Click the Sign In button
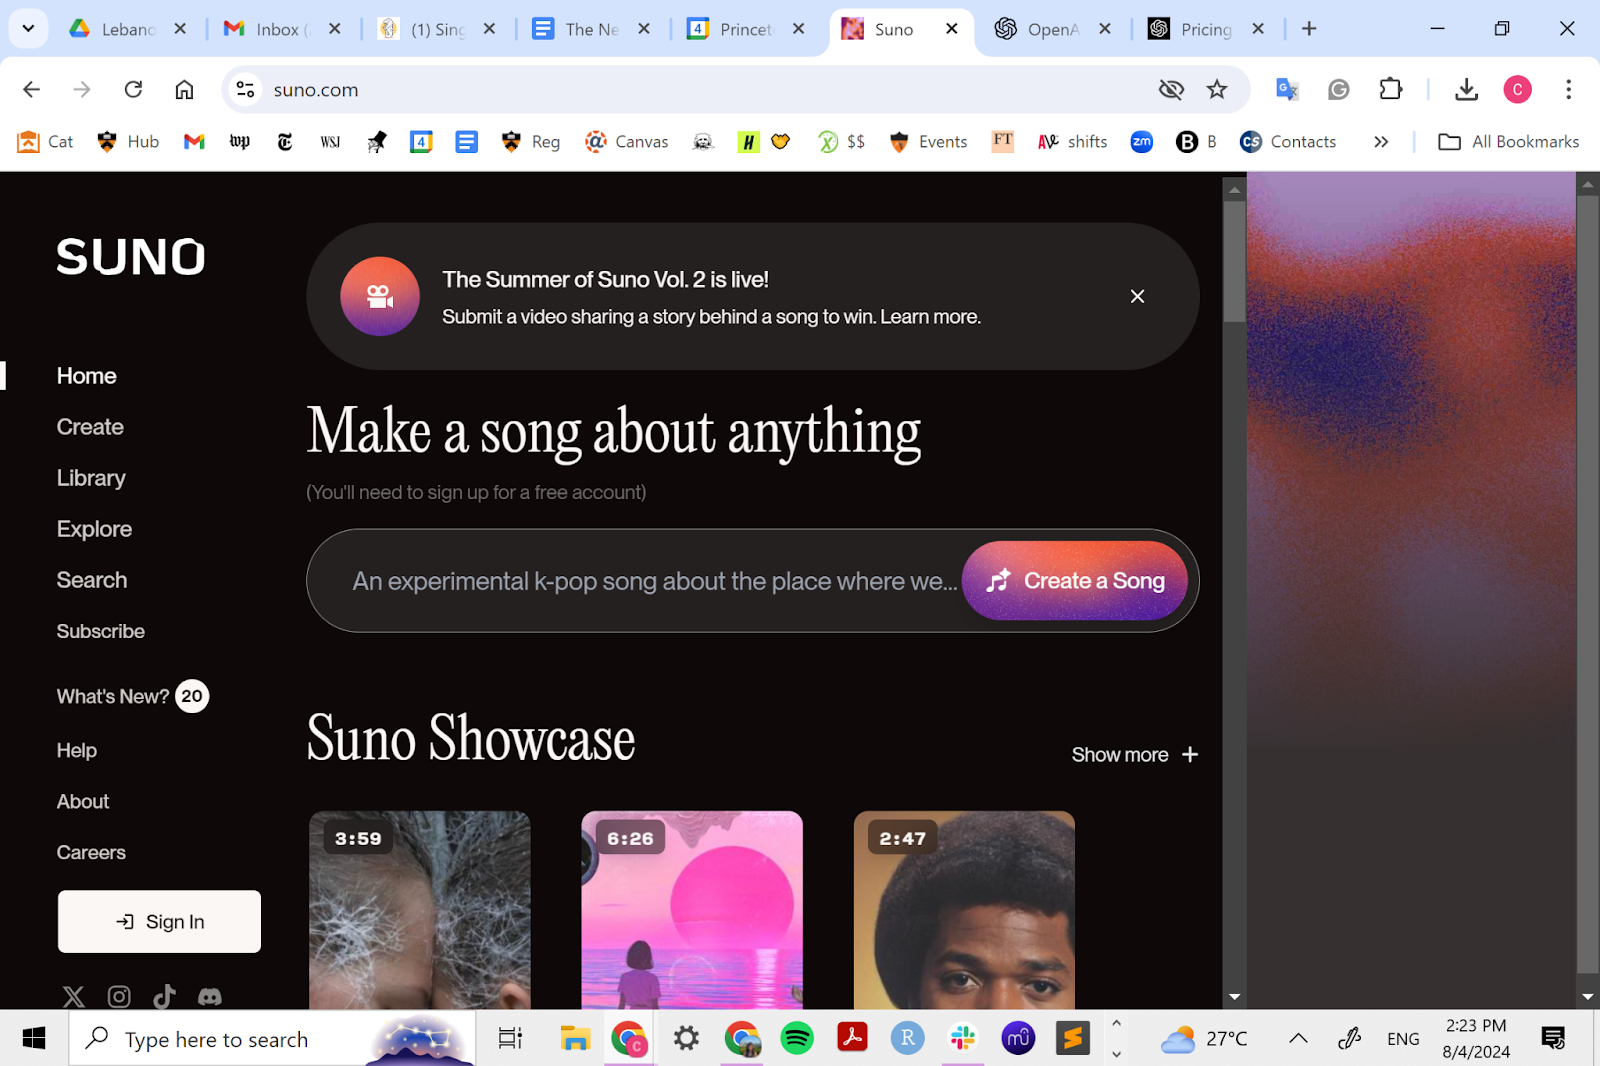The image size is (1600, 1066). [x=159, y=922]
